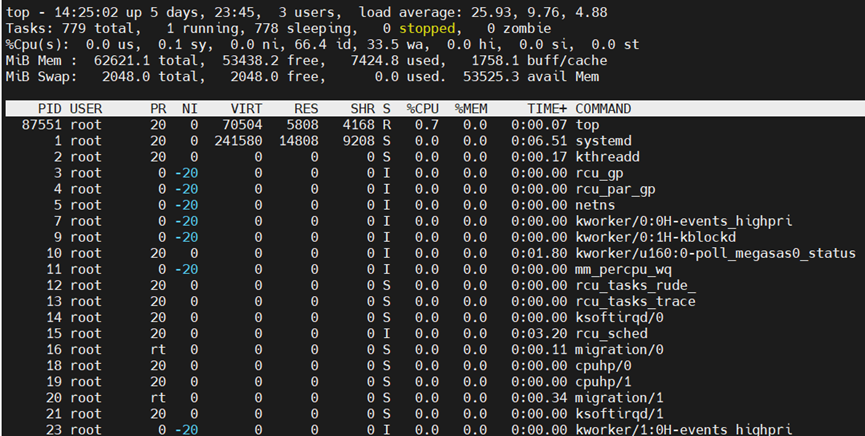This screenshot has height=436, width=865.
Task: Select '779 total' tasks count
Action: (98, 28)
